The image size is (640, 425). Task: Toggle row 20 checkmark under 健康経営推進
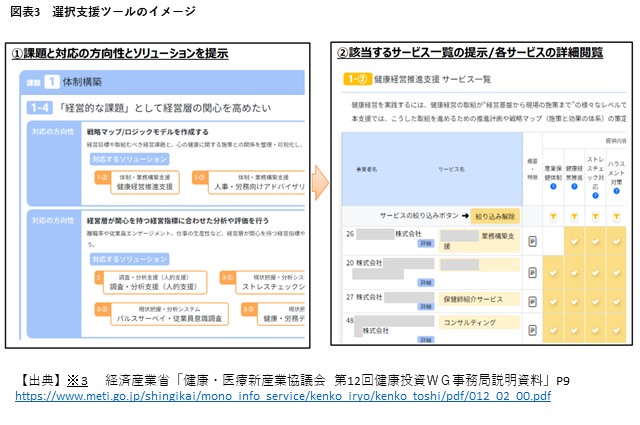click(574, 273)
